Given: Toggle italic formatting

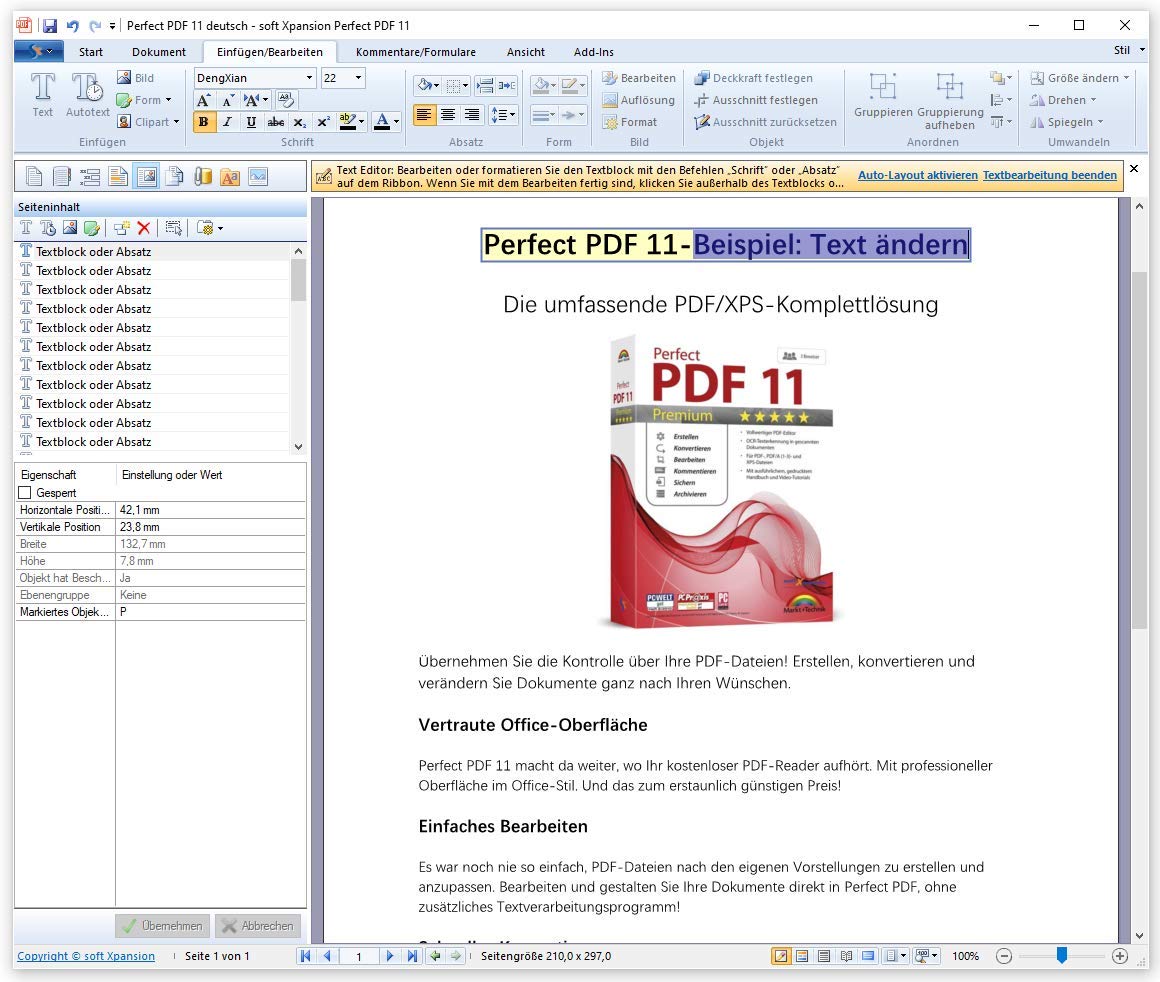Looking at the screenshot, I should click(228, 122).
